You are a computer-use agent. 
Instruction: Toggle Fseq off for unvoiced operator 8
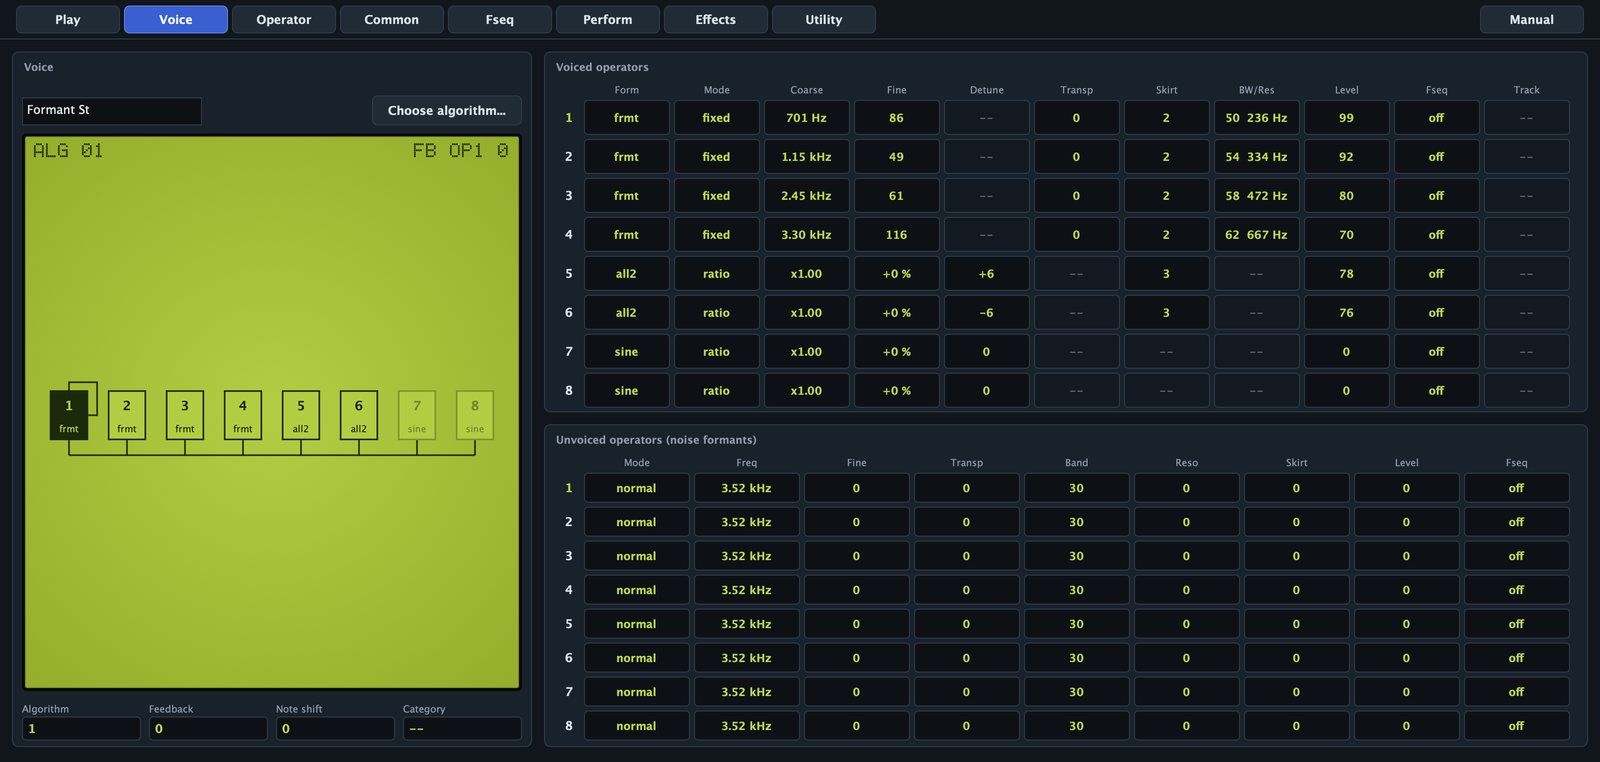pyautogui.click(x=1517, y=726)
